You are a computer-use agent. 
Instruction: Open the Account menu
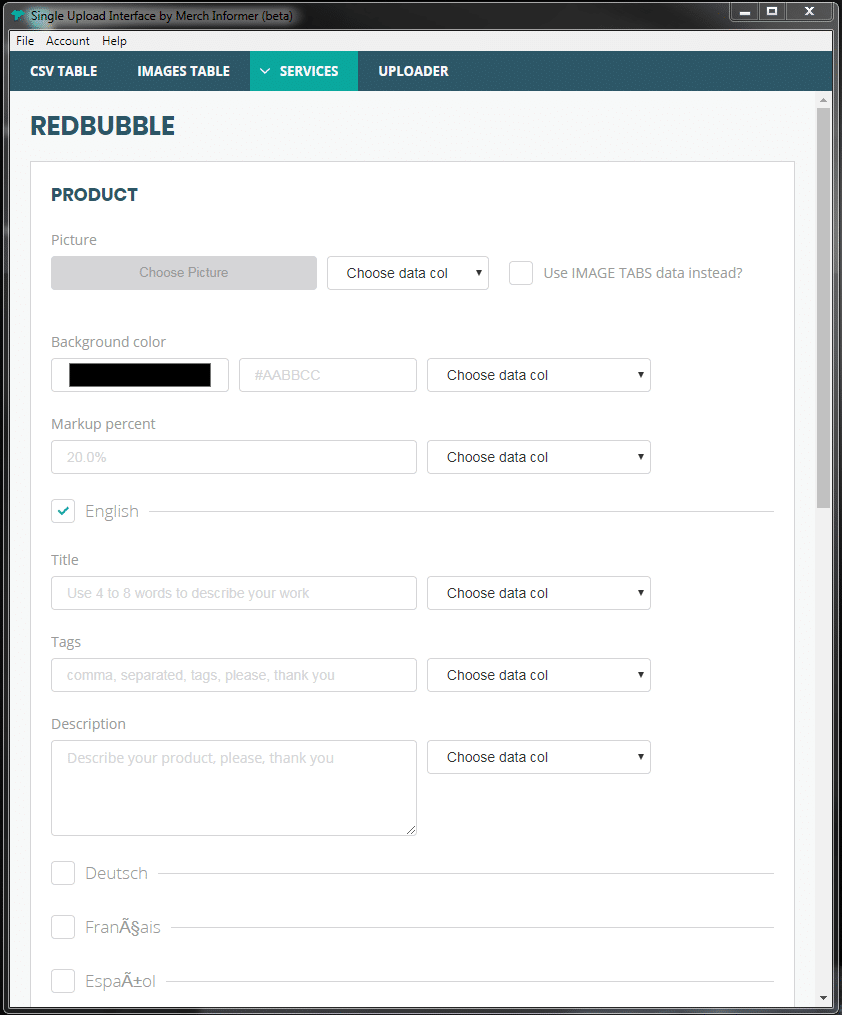pyautogui.click(x=67, y=41)
